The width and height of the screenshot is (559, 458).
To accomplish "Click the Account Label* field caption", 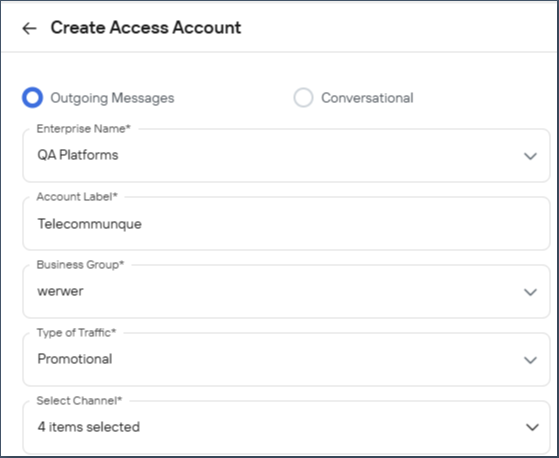I will 77,197.
